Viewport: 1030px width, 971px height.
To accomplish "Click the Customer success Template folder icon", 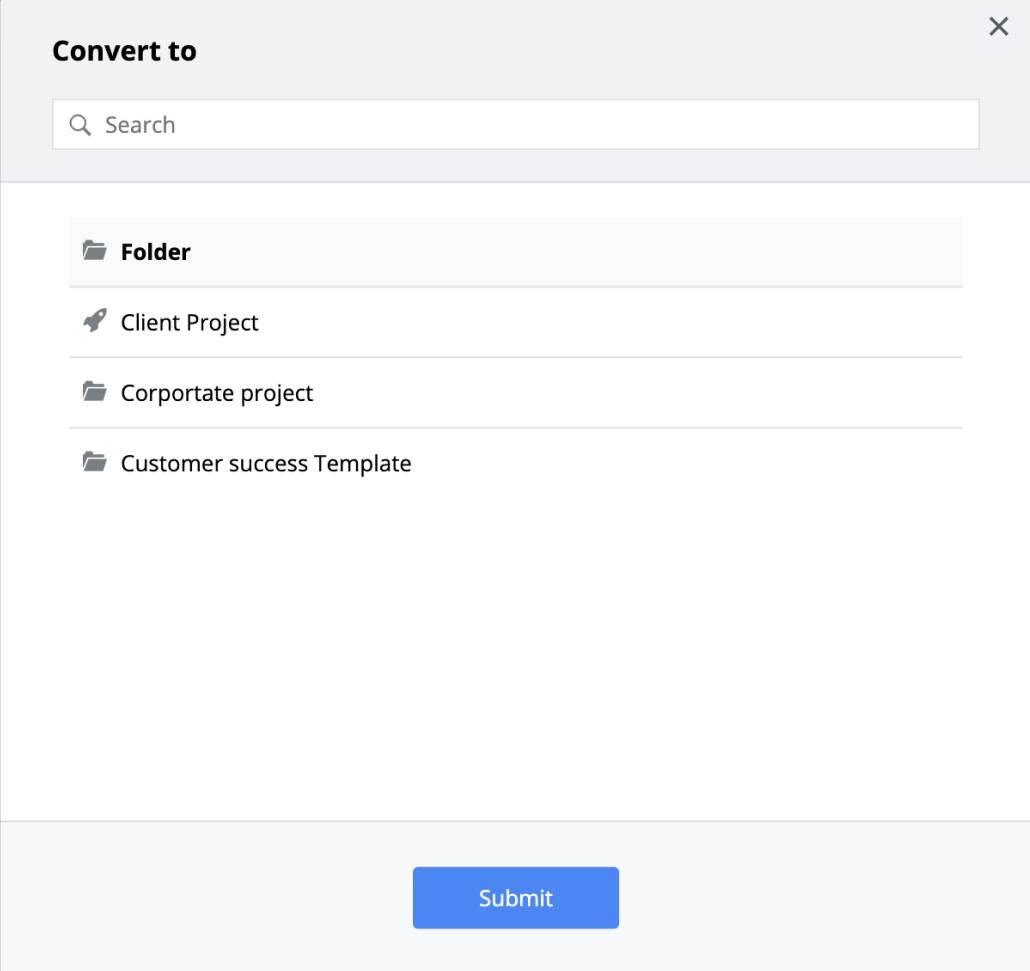I will 95,462.
